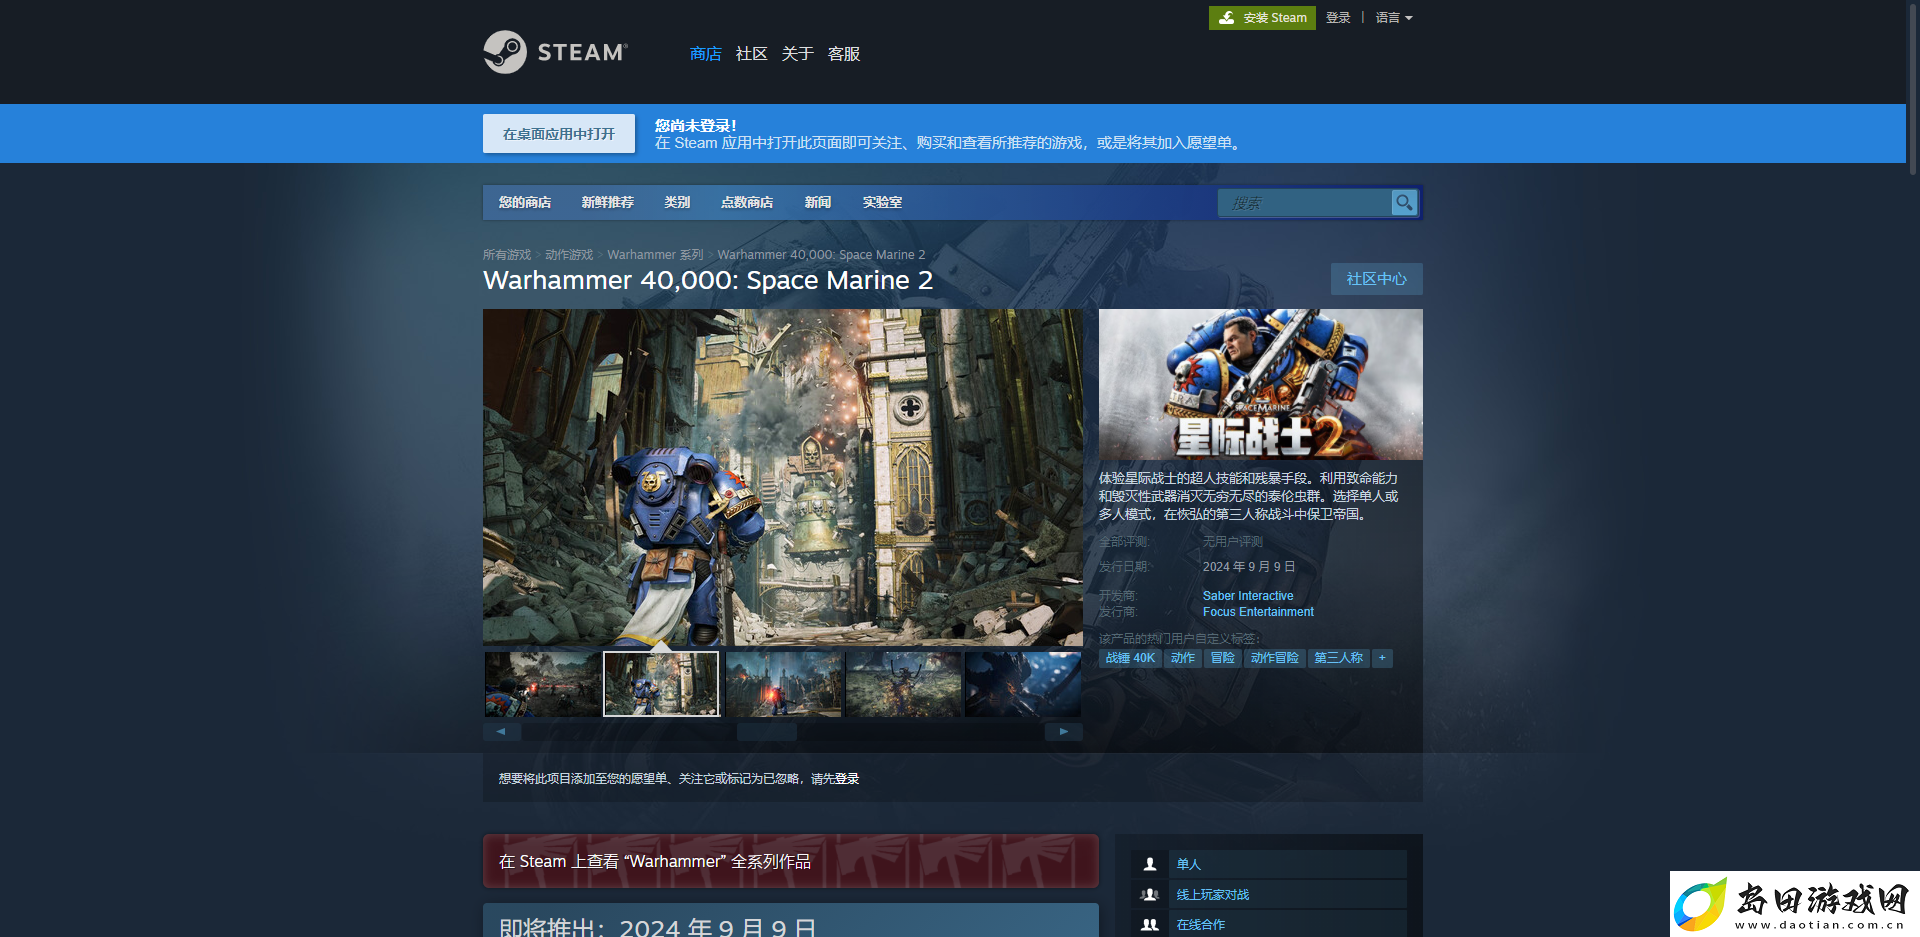This screenshot has height=937, width=1920.
Task: Click the 所有游戏 breadcrumb
Action: 507,255
